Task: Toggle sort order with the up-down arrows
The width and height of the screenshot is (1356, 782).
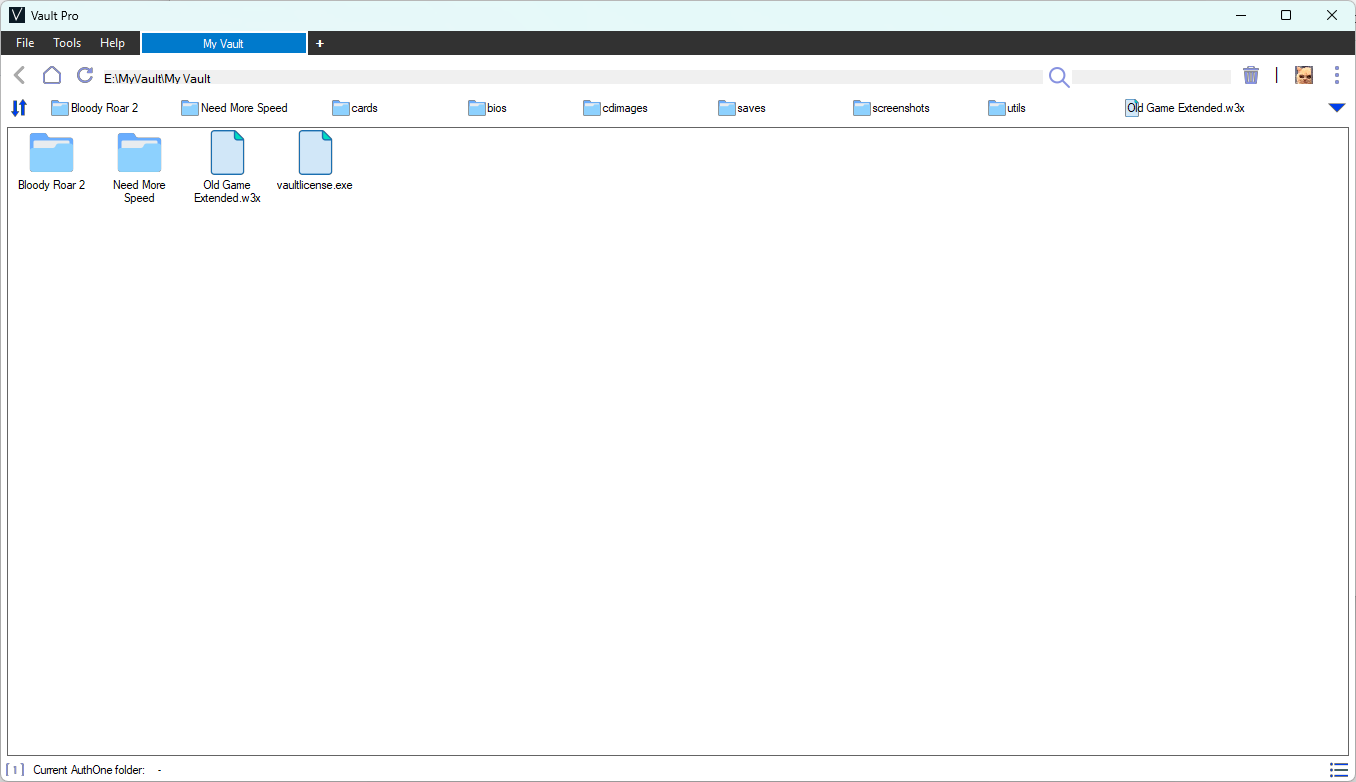Action: click(x=19, y=108)
